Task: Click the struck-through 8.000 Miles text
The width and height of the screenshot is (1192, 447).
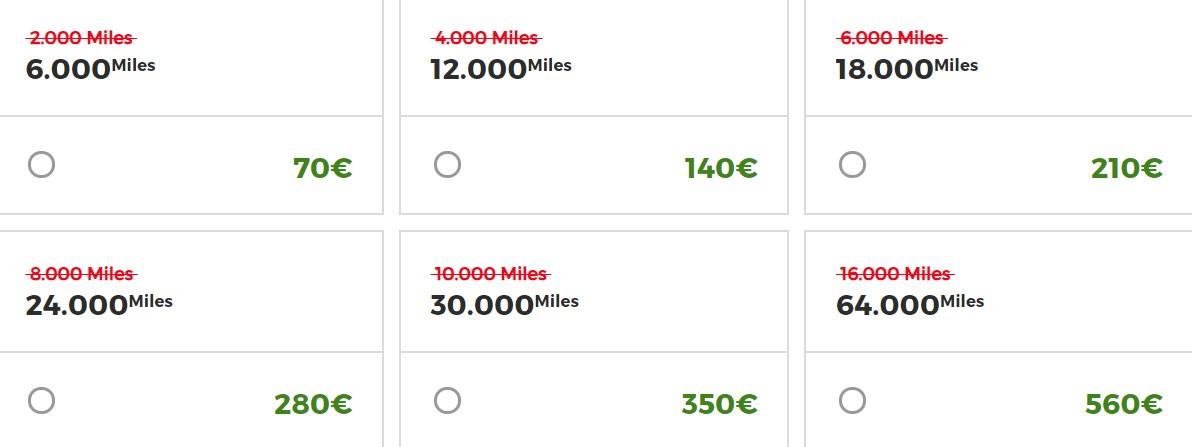Action: [x=81, y=273]
